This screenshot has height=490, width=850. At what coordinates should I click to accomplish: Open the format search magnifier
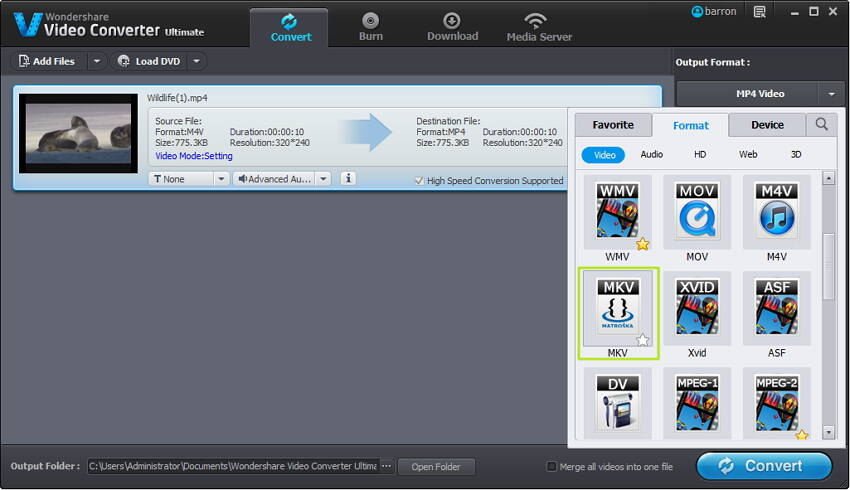pos(821,125)
